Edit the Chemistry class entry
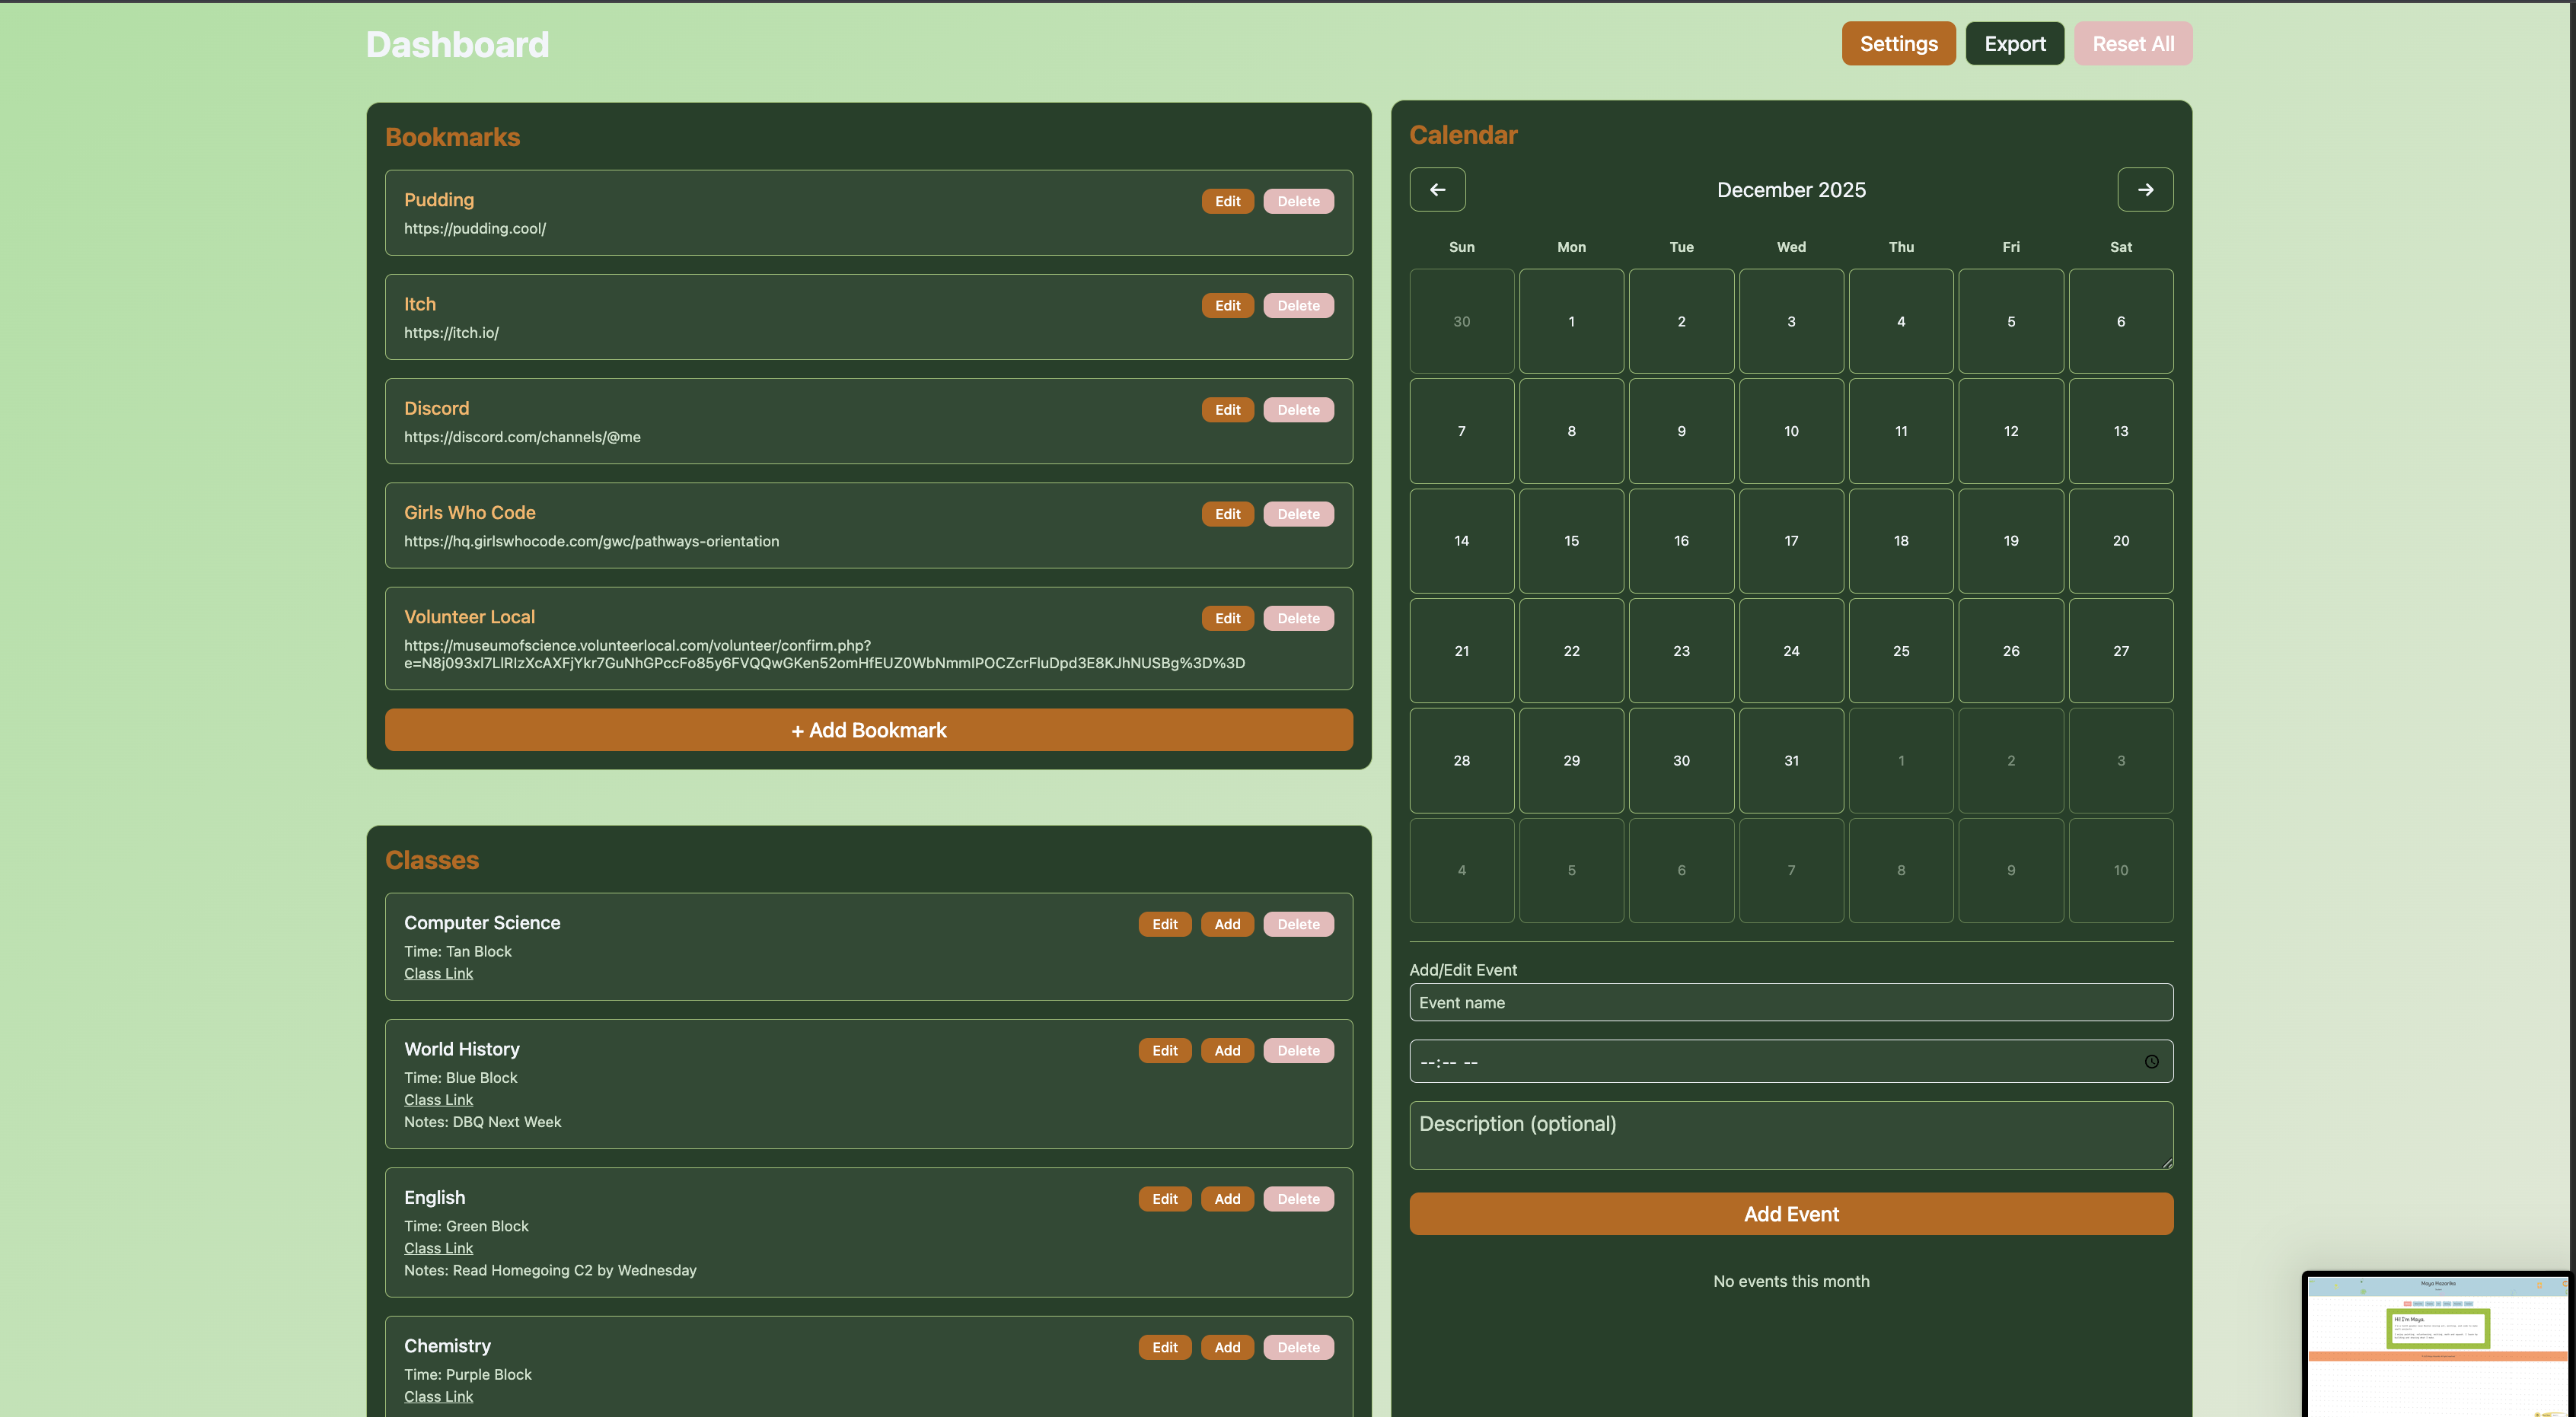 (x=1164, y=1347)
